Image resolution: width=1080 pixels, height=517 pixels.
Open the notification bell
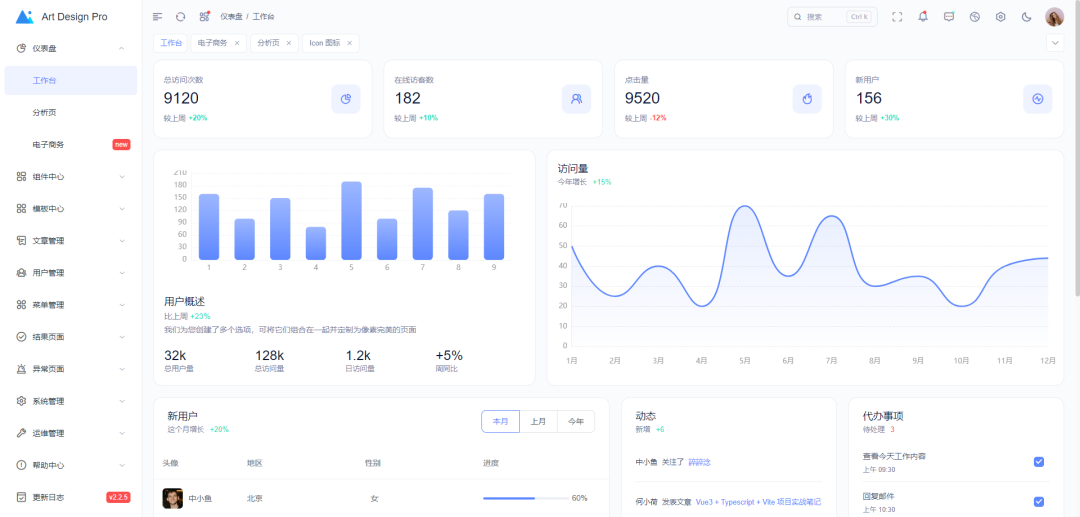point(923,17)
